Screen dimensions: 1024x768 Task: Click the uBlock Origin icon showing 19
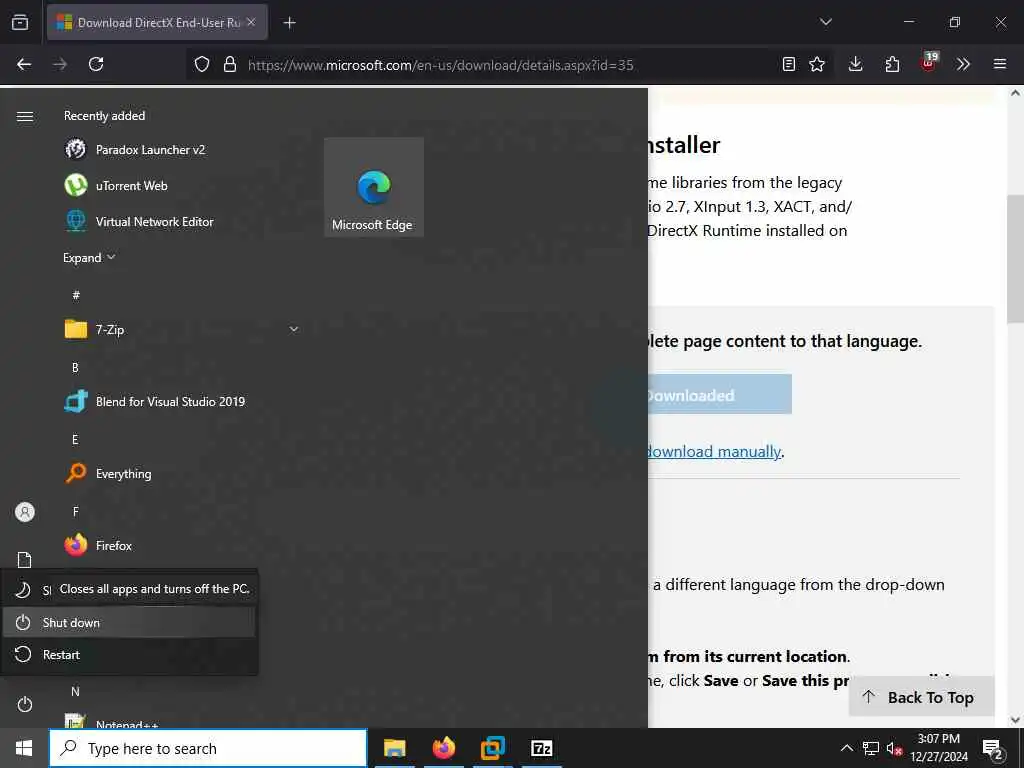pyautogui.click(x=929, y=63)
